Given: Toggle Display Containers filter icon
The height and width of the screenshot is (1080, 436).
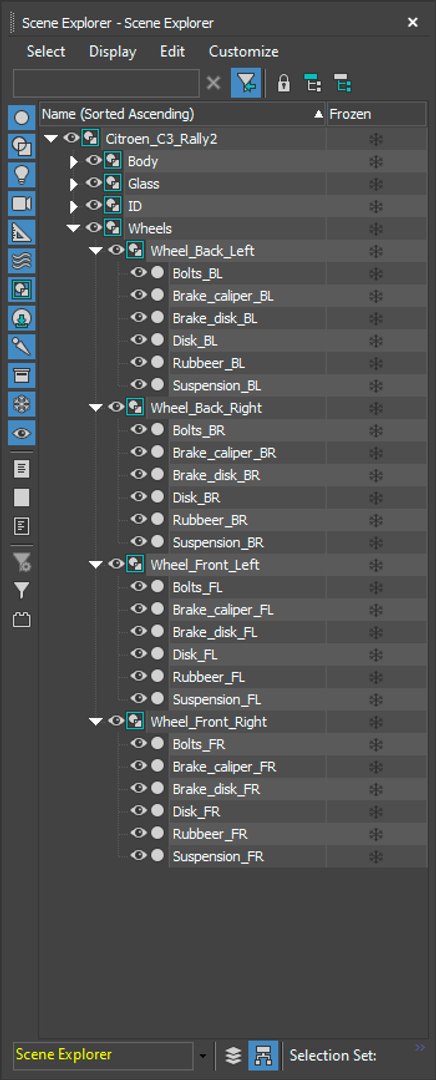Looking at the screenshot, I should click(x=21, y=375).
